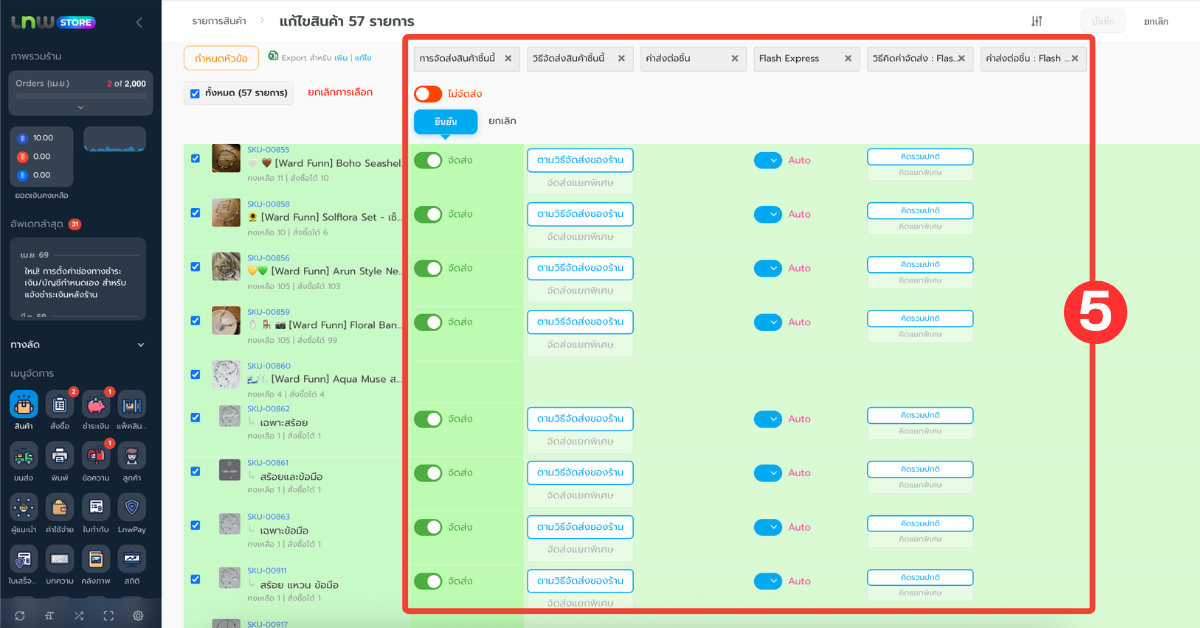Click the settings gear in sidebar footer
Image resolution: width=1200 pixels, height=628 pixels.
point(138,615)
